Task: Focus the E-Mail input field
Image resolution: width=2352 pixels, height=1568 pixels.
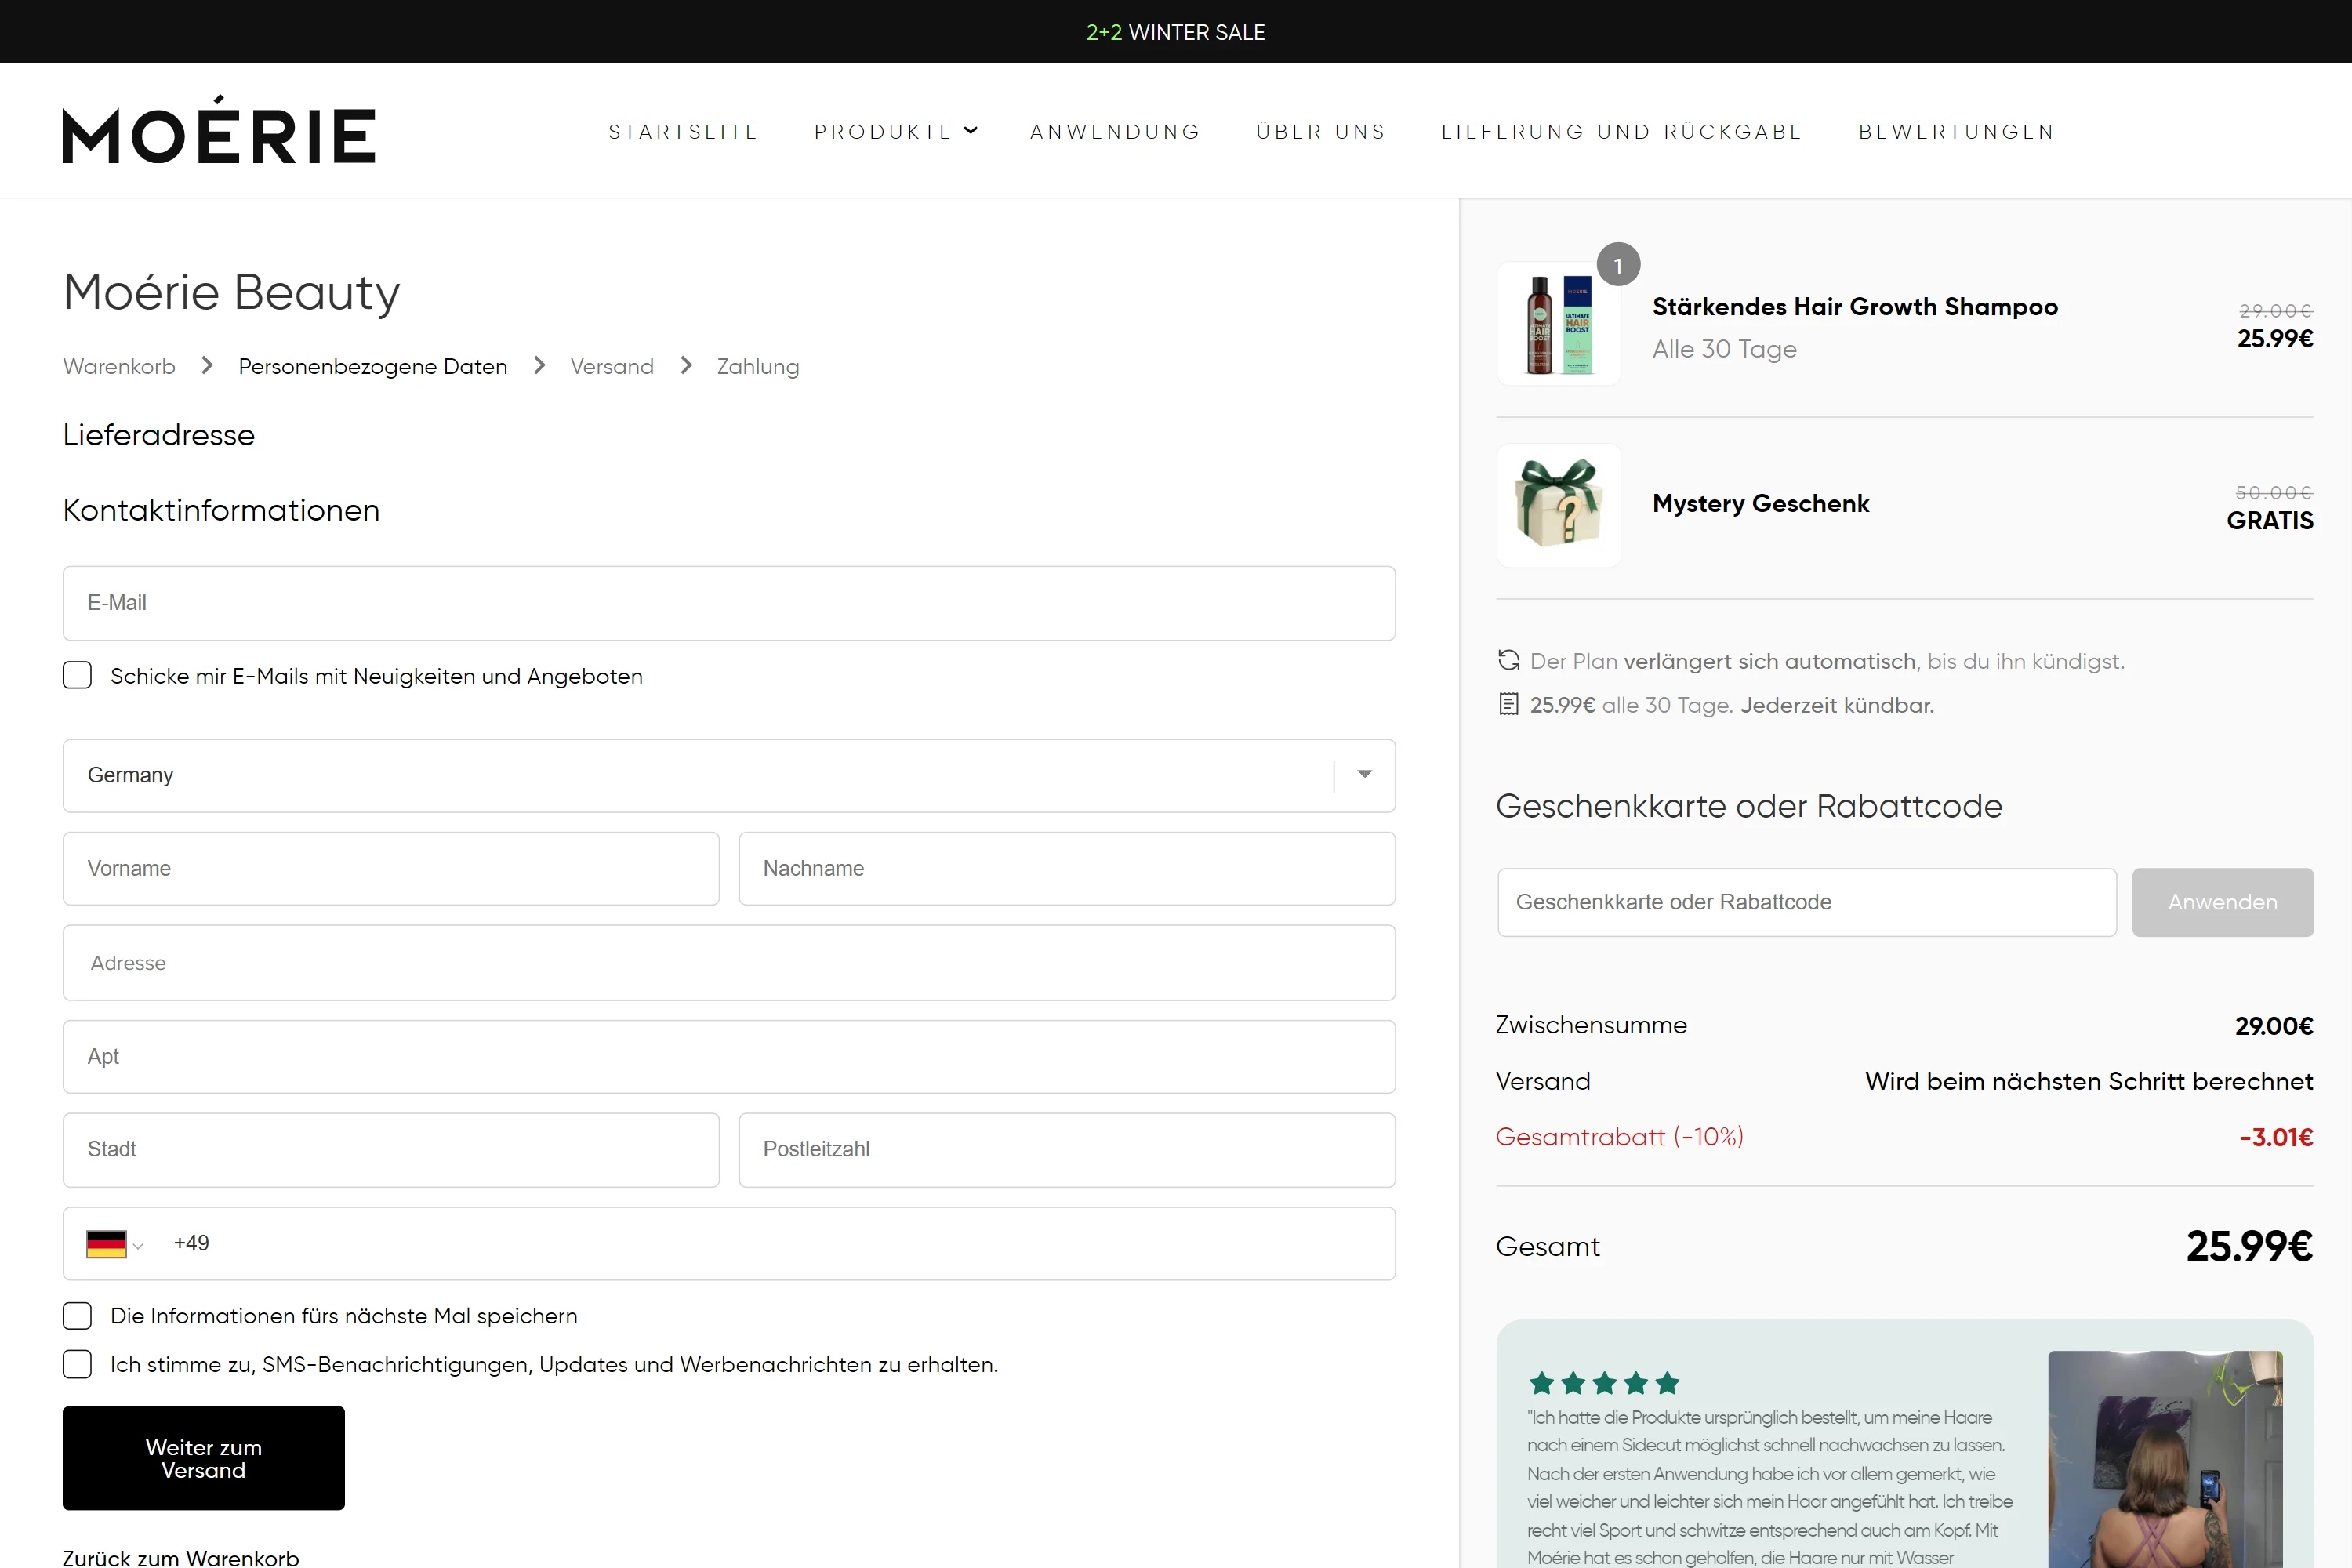Action: coord(728,603)
